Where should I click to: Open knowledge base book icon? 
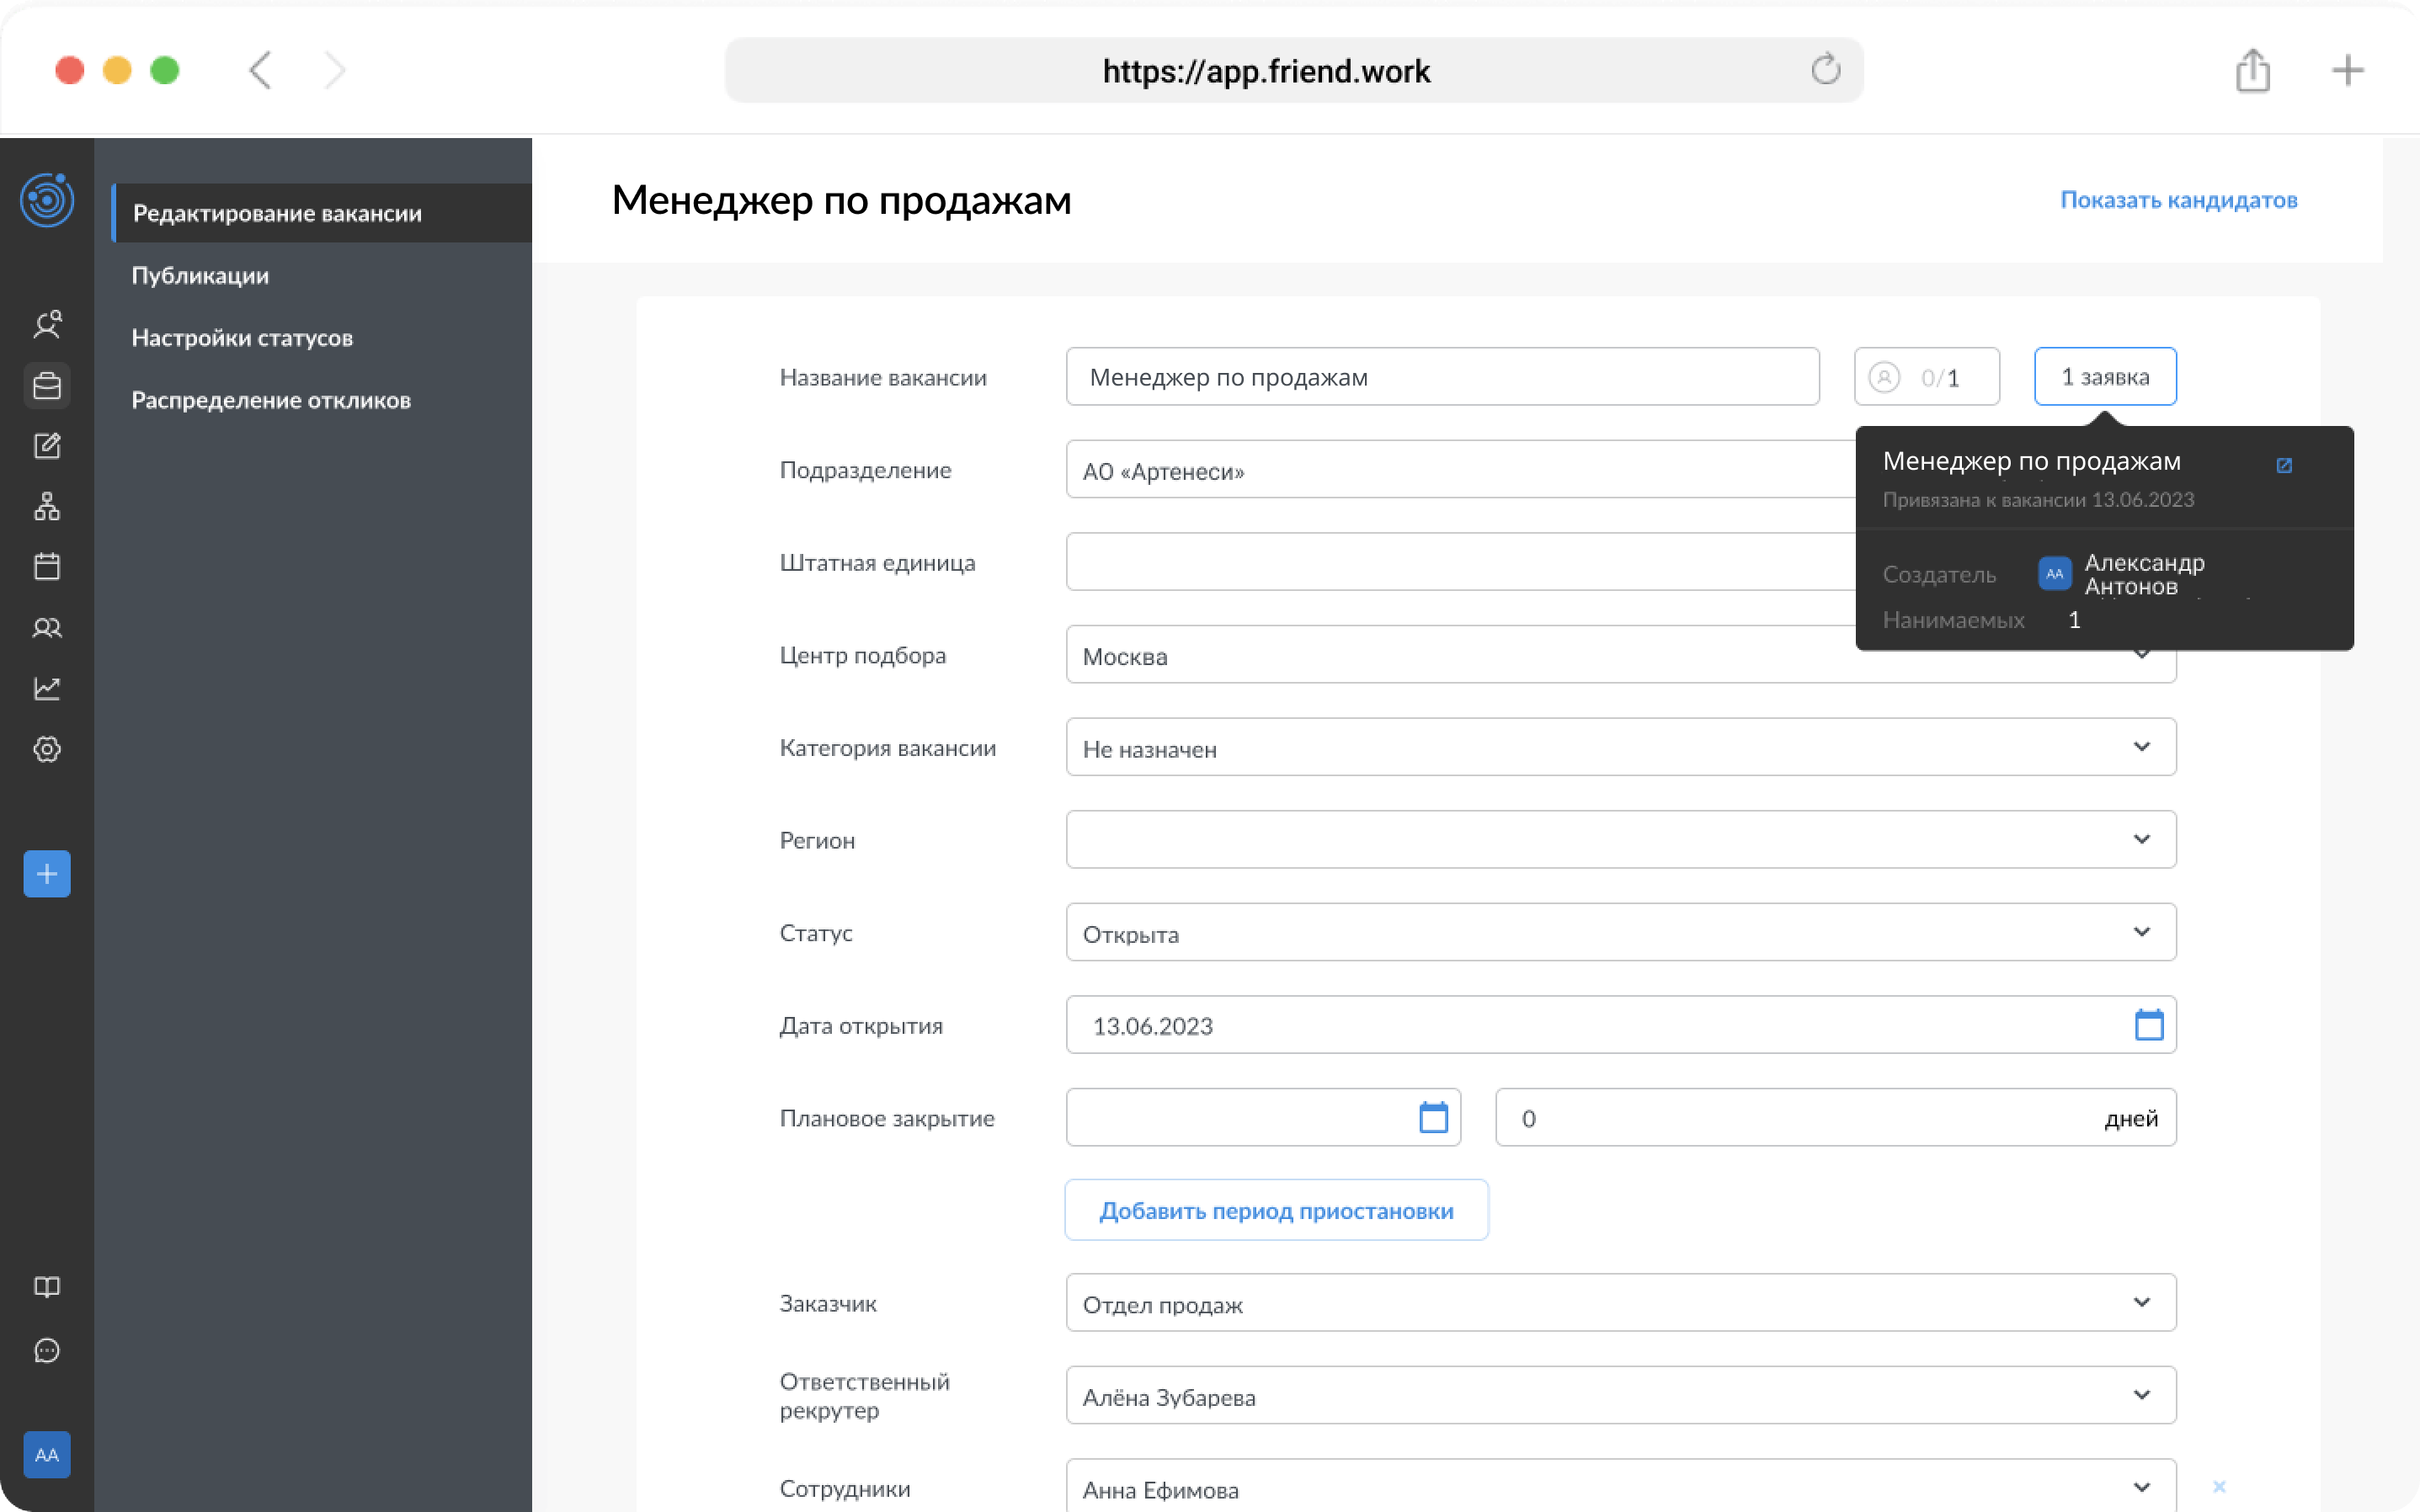point(47,1287)
